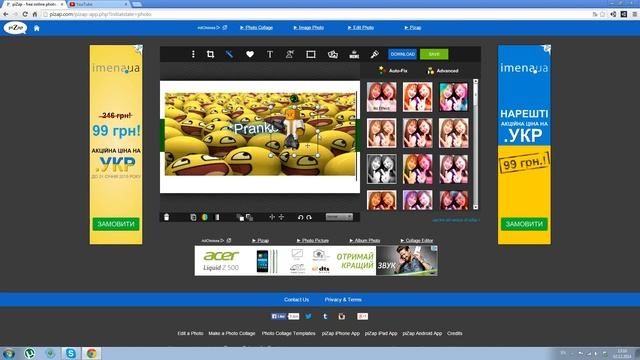640x360 pixels.
Task: Switch to the Advanced tab
Action: pos(442,71)
